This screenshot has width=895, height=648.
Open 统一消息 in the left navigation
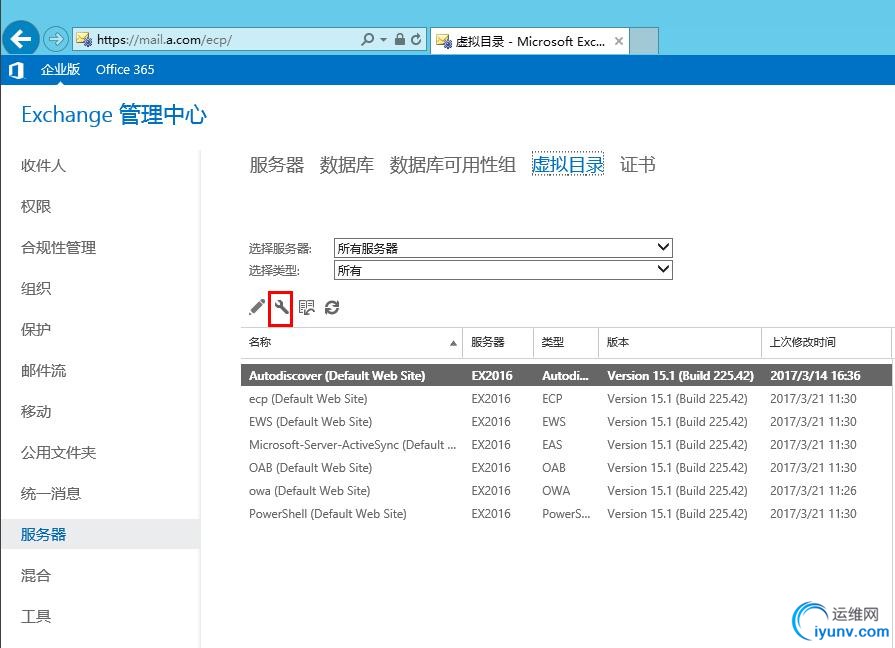tap(51, 493)
